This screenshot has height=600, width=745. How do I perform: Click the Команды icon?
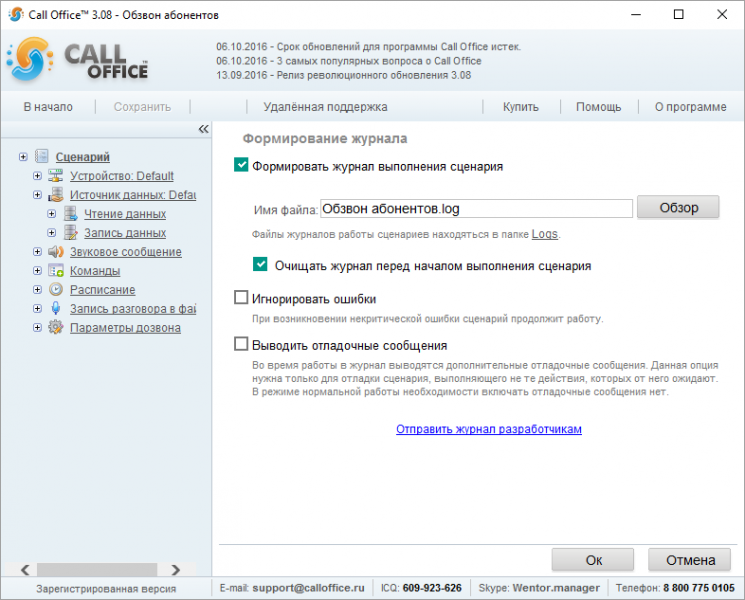pos(56,270)
